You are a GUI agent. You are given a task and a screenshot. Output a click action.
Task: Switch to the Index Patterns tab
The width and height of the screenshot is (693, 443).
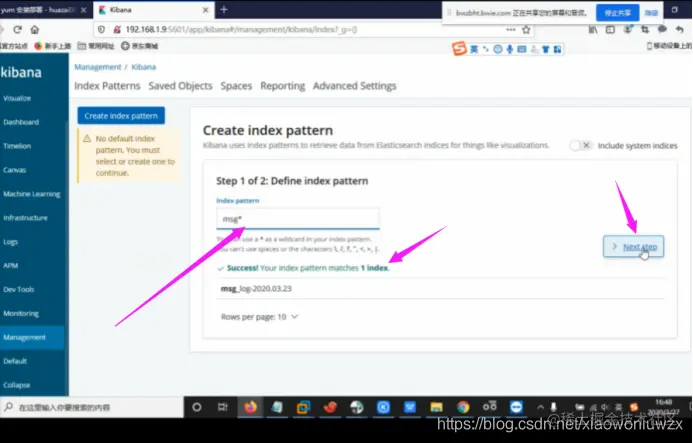click(107, 86)
